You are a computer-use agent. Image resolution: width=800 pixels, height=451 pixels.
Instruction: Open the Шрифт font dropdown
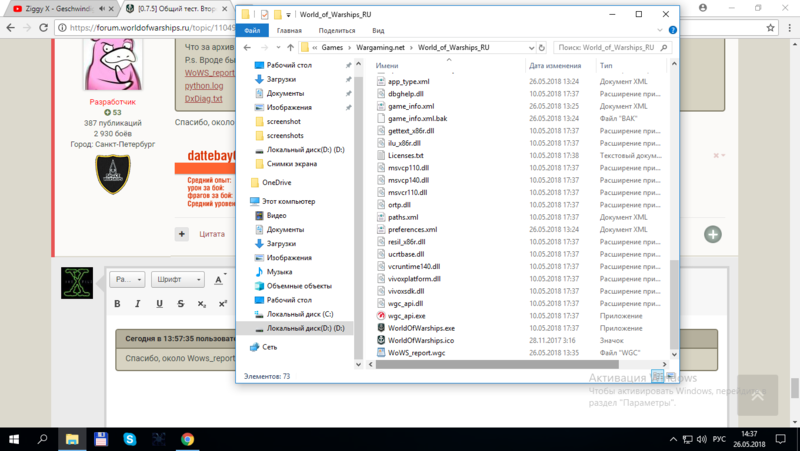point(178,280)
